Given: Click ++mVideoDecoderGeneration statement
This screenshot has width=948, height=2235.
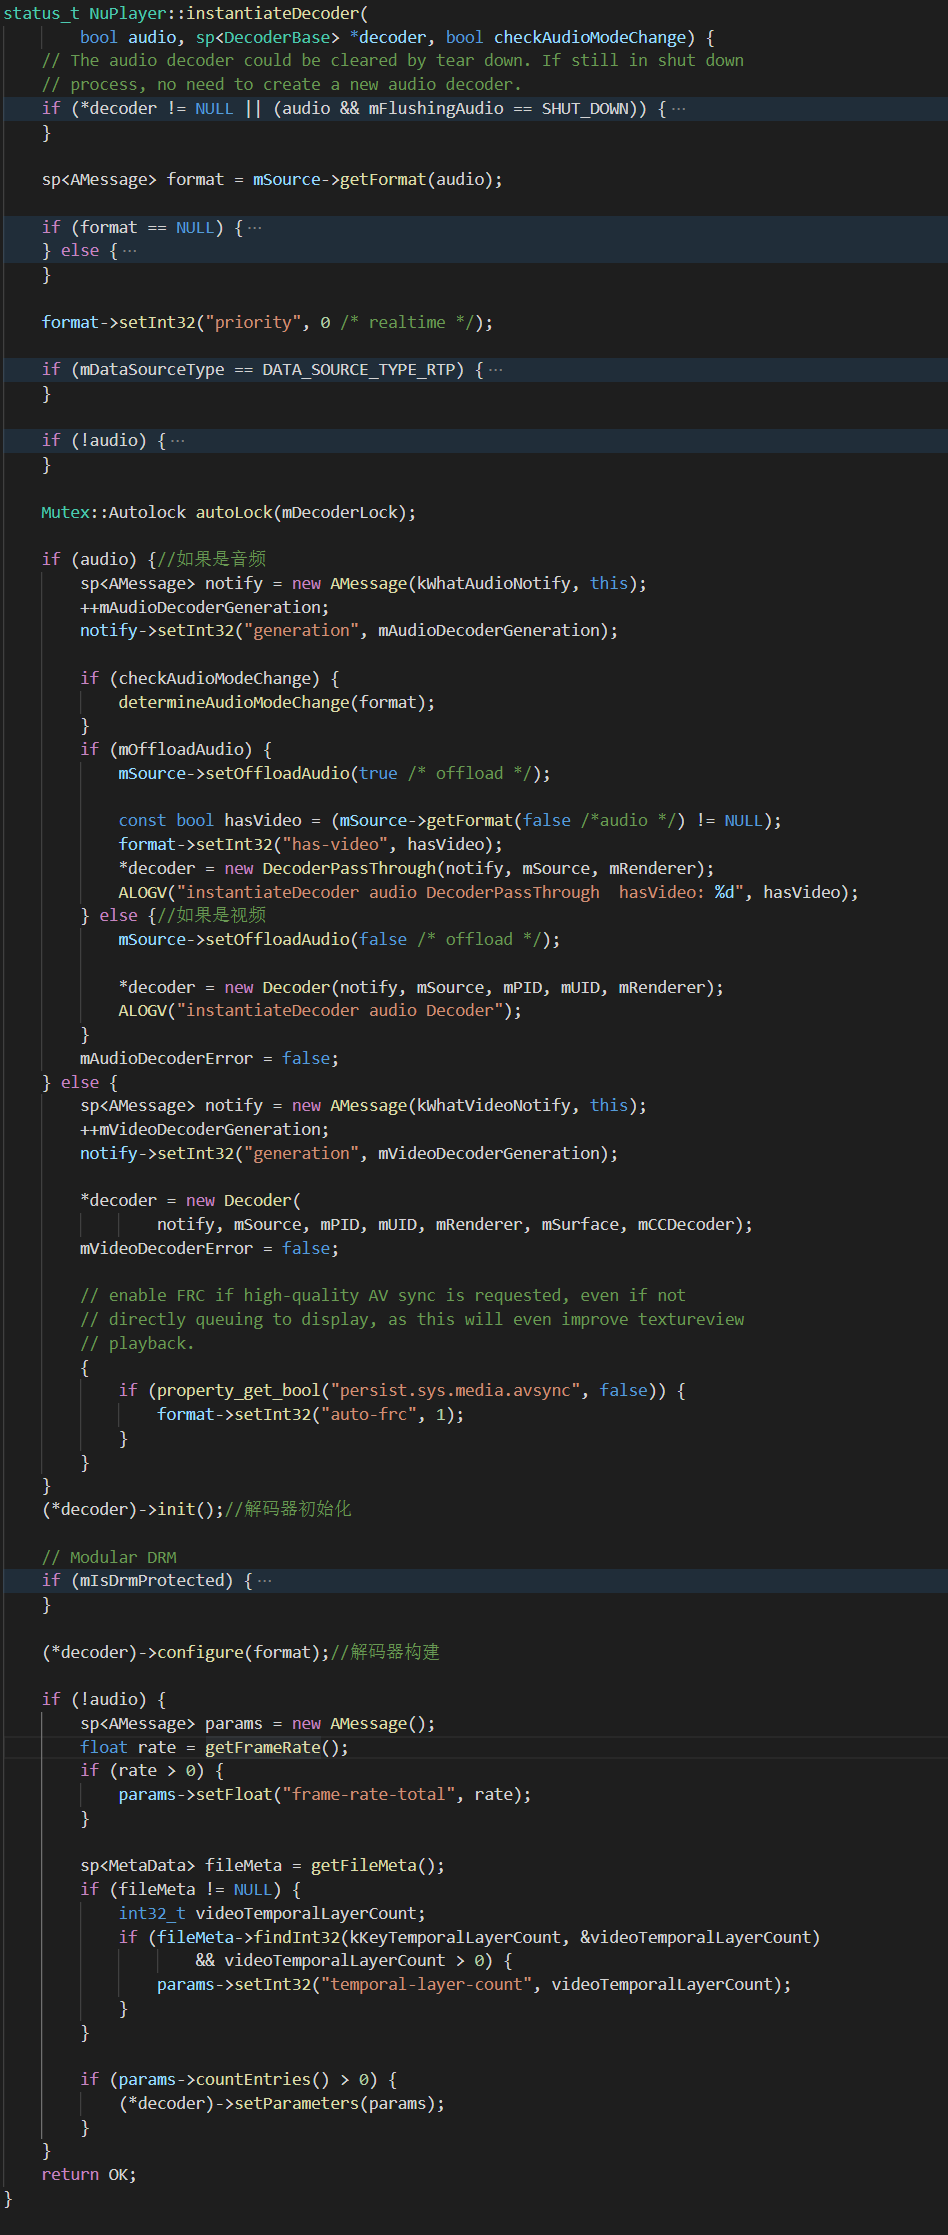Looking at the screenshot, I should pos(204,1129).
